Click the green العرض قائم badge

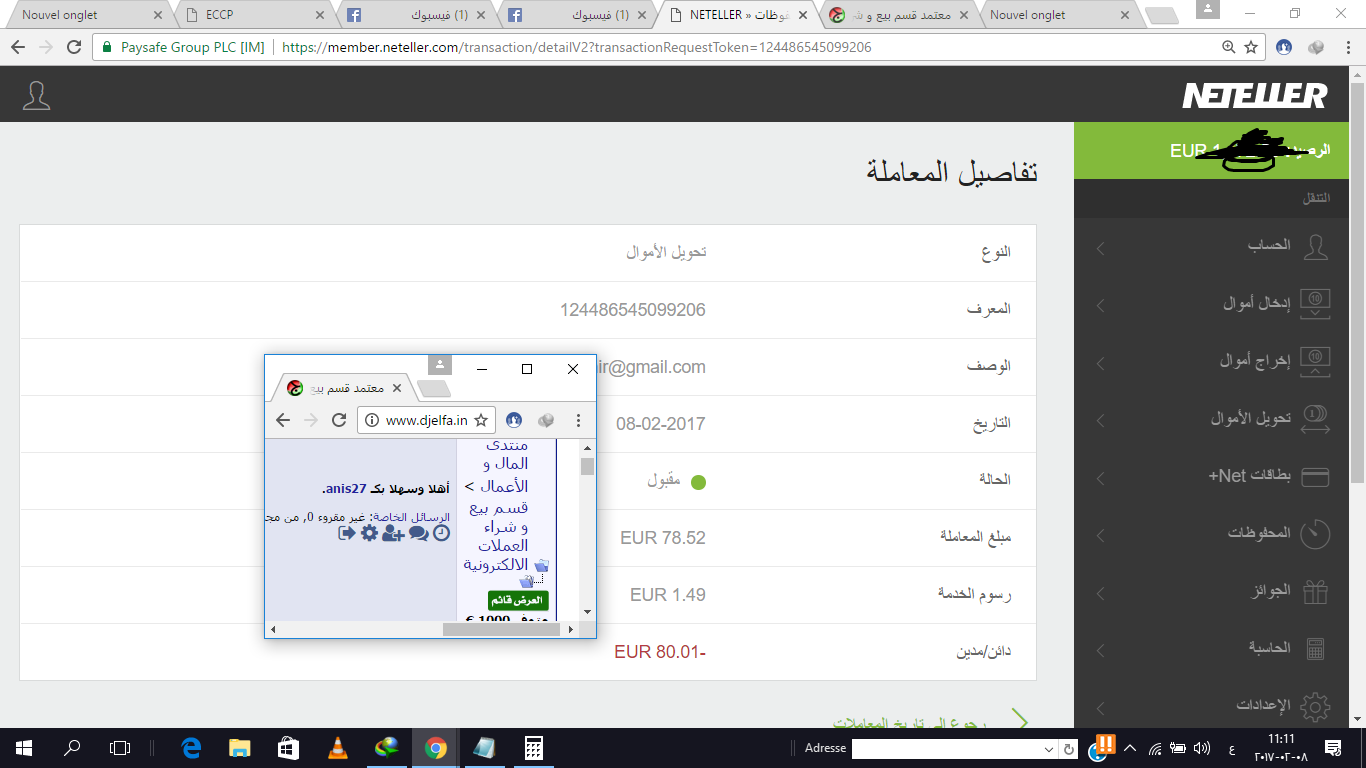[518, 600]
